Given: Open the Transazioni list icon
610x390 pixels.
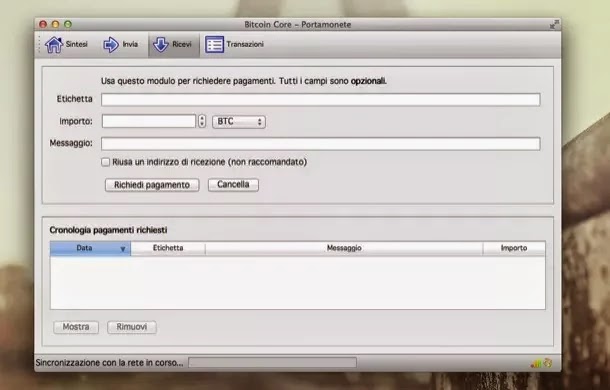Looking at the screenshot, I should tap(214, 45).
